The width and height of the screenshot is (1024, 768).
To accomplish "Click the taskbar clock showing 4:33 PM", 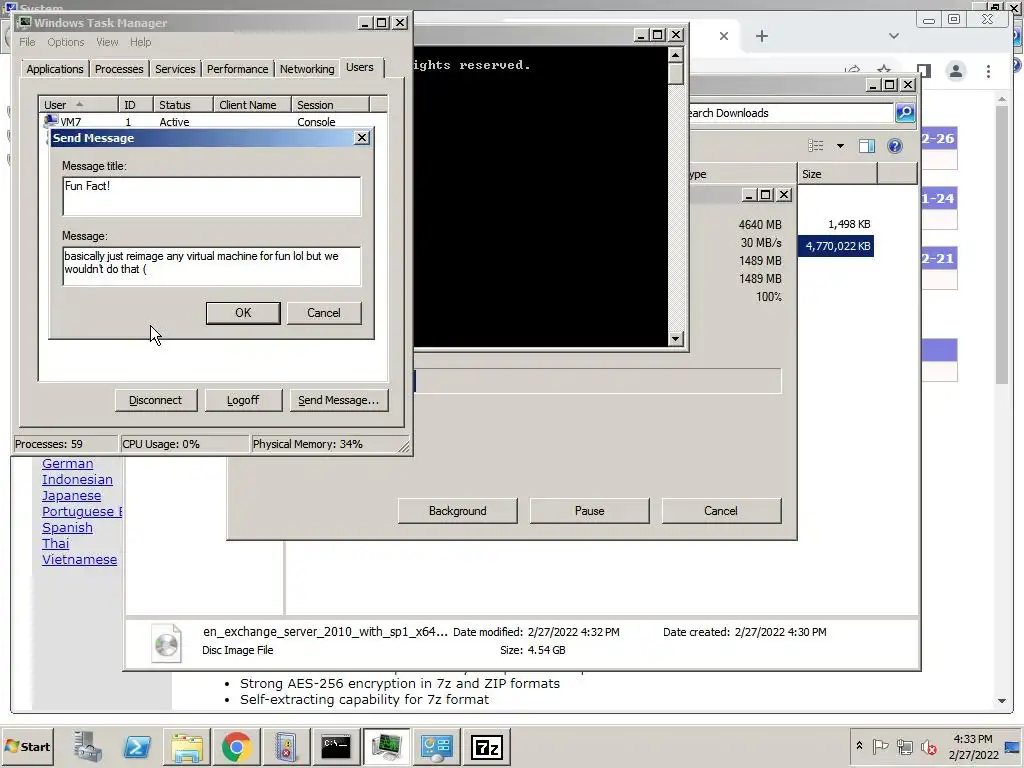I will click(972, 739).
